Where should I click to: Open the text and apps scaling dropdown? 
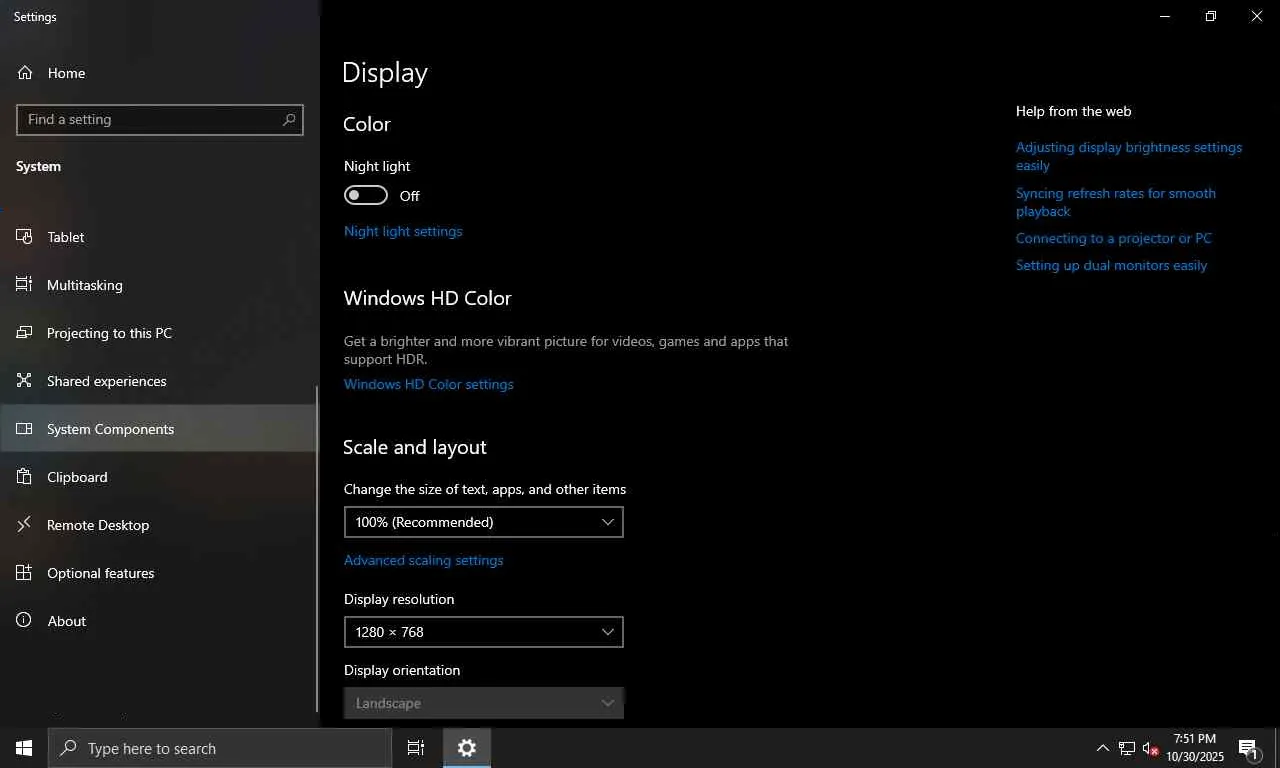(x=484, y=522)
